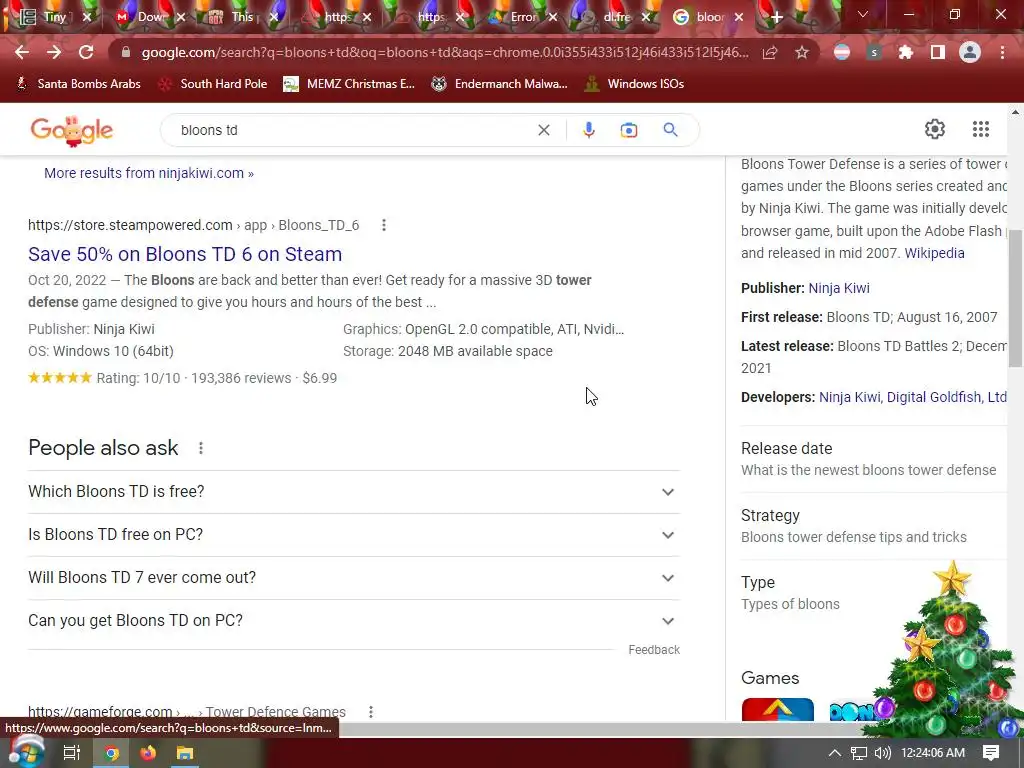1024x768 pixels.
Task: Switch to the 'Error' browser tab
Action: [x=523, y=17]
